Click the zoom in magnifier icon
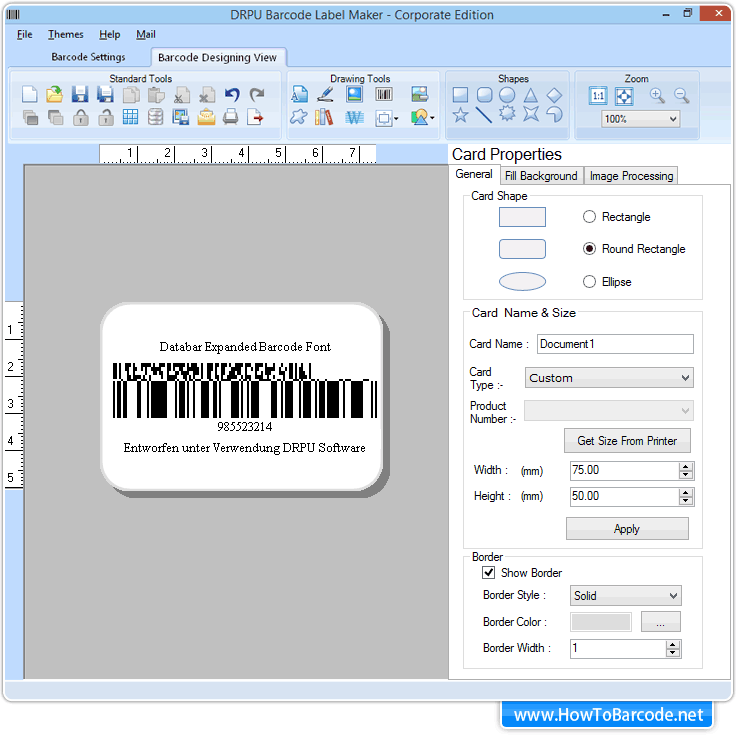The width and height of the screenshot is (736, 735). tap(657, 96)
